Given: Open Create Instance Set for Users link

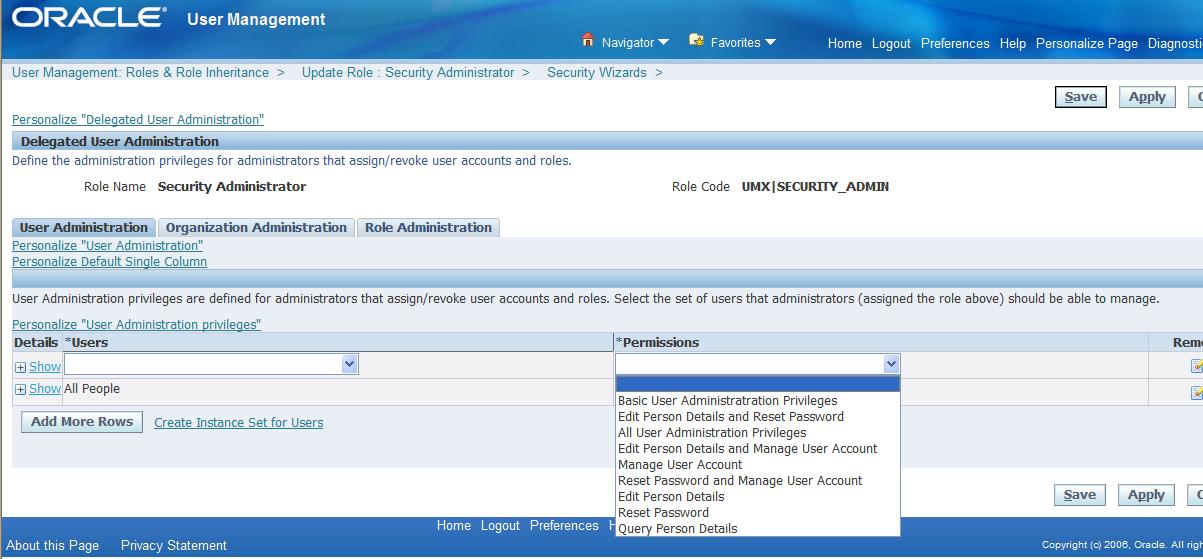Looking at the screenshot, I should click(239, 422).
